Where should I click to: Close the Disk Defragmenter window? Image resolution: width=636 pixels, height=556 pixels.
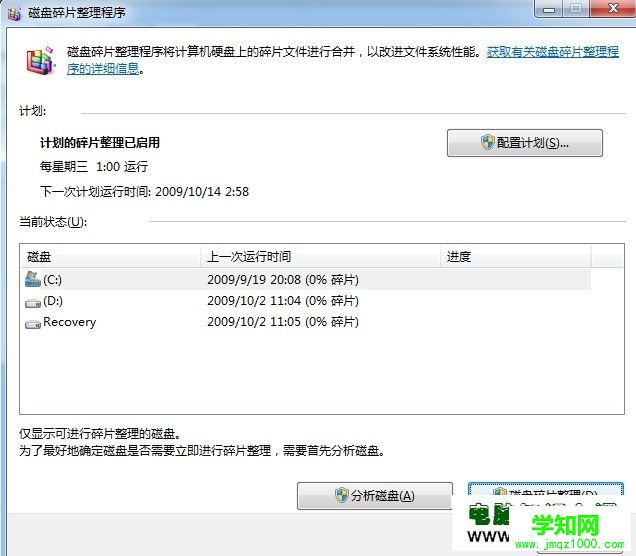coord(613,8)
